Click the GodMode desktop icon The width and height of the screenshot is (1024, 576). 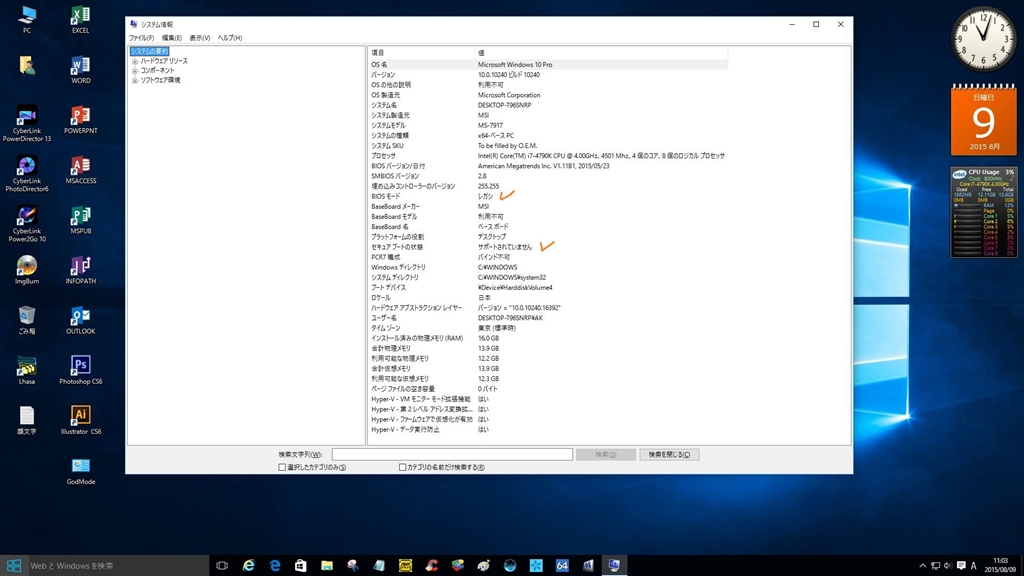80,467
